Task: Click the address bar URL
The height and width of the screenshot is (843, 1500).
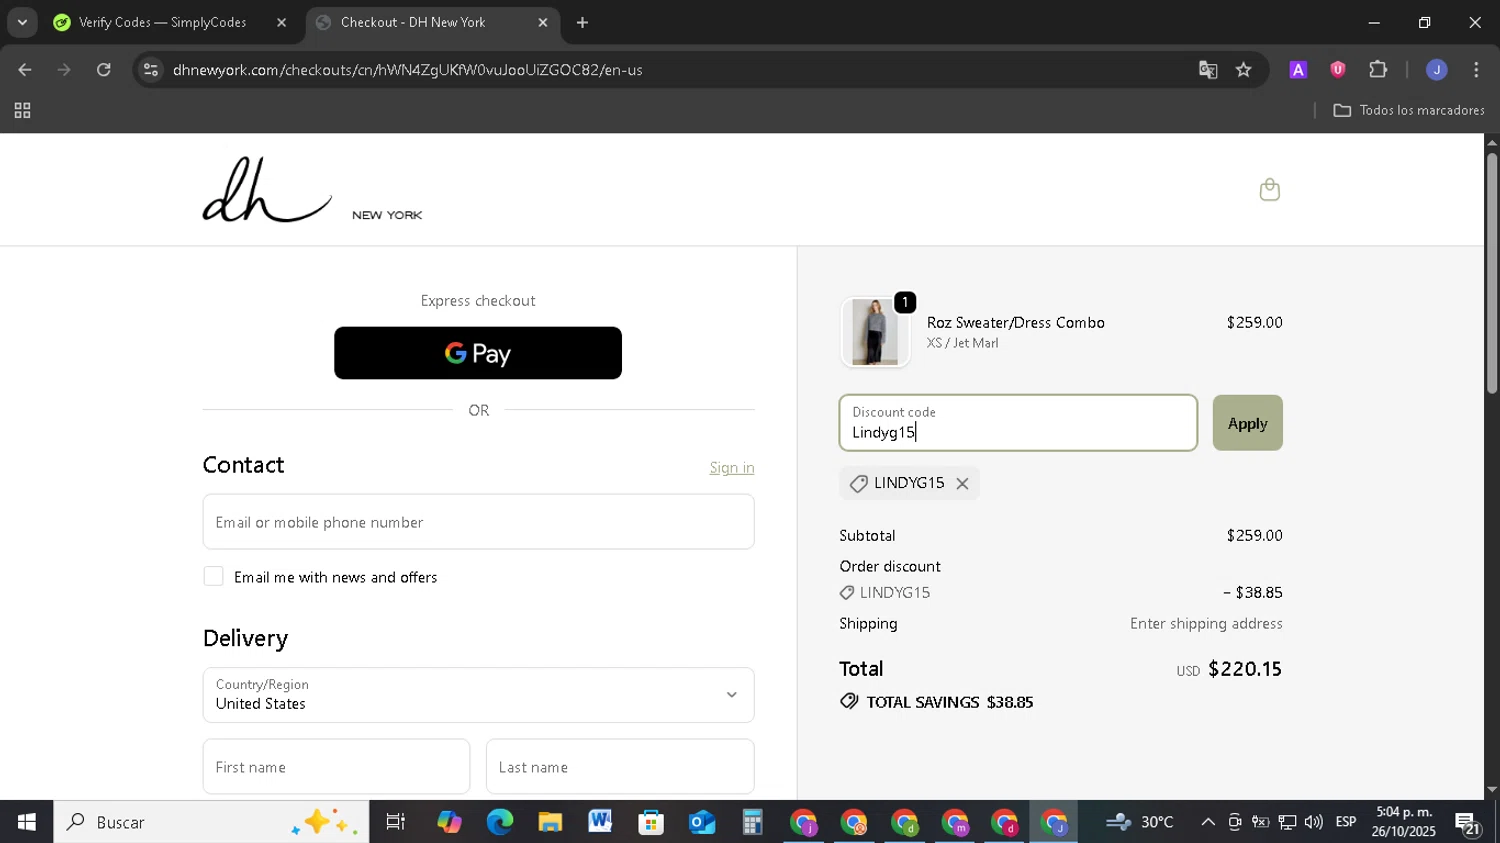Action: pos(408,70)
